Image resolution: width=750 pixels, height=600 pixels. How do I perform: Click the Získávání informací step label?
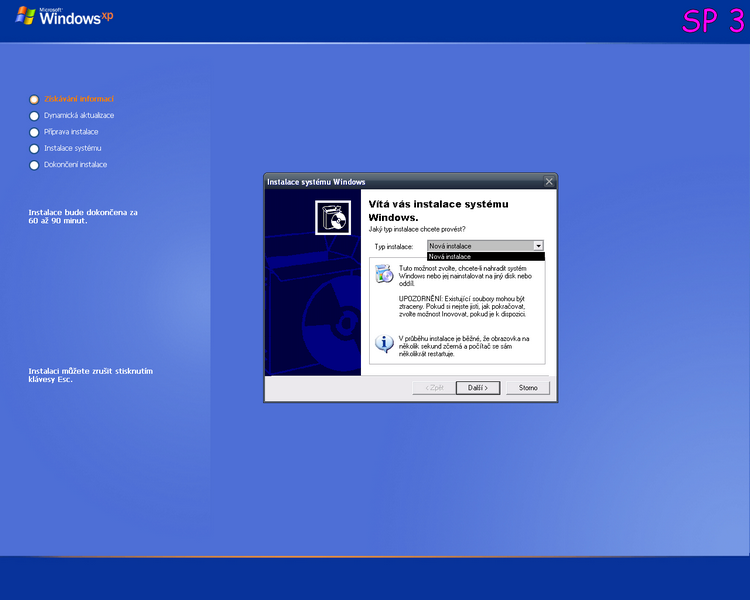tap(79, 99)
